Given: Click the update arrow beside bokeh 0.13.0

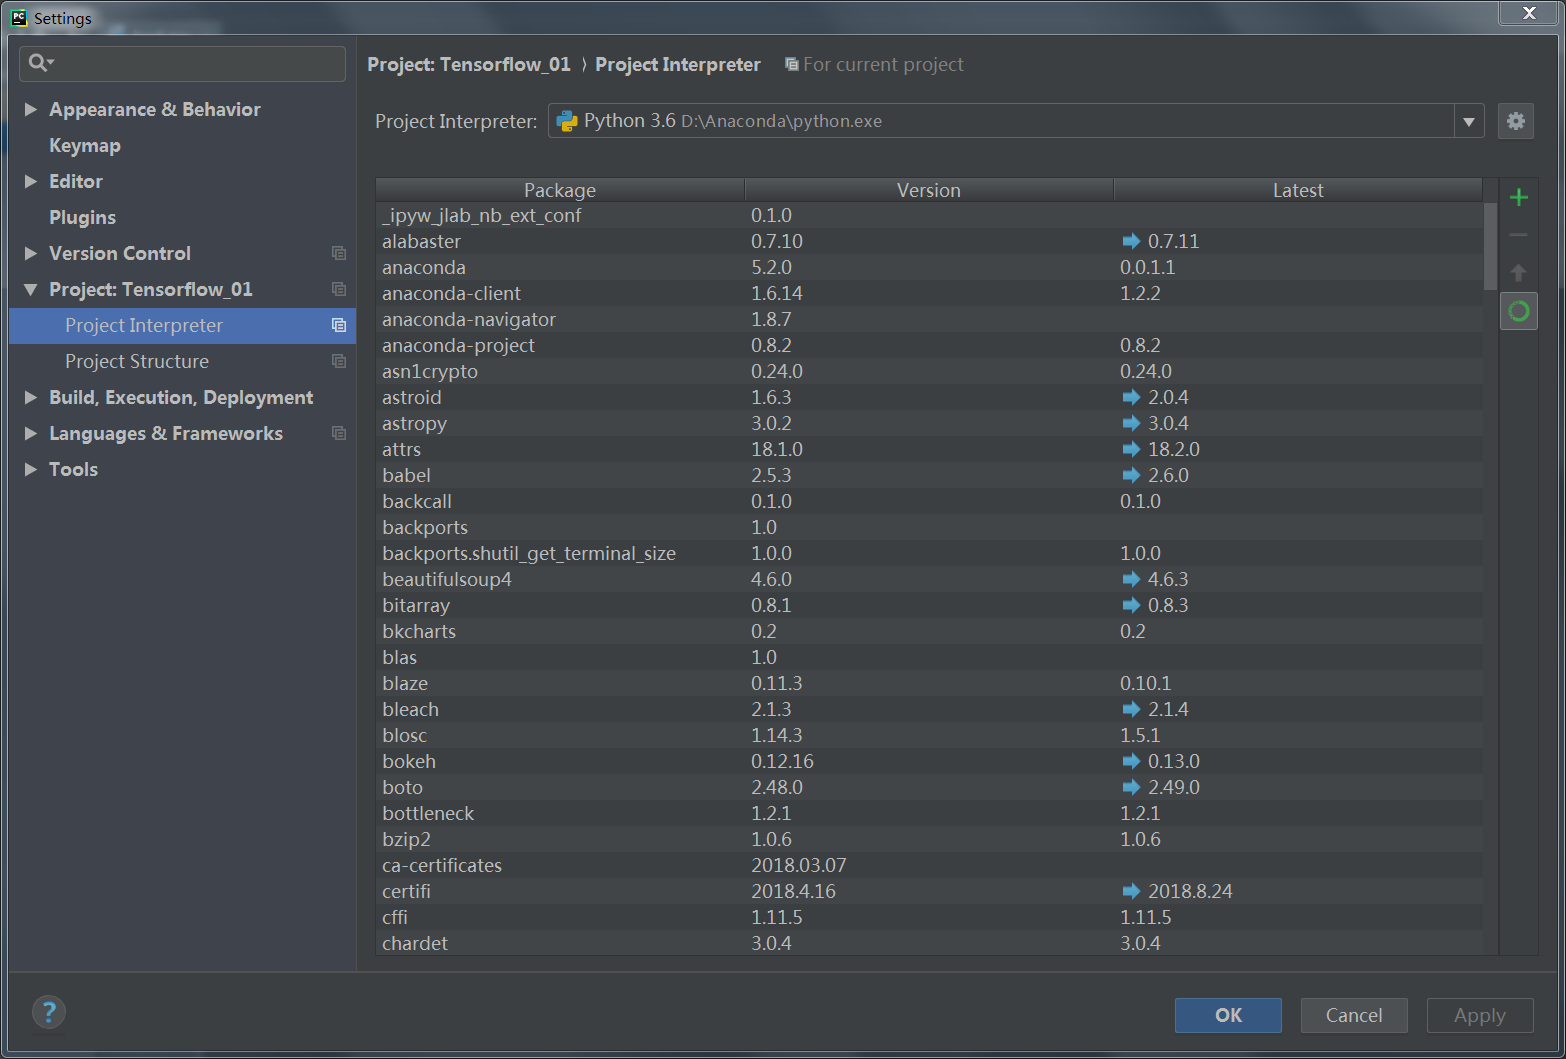Looking at the screenshot, I should 1131,761.
